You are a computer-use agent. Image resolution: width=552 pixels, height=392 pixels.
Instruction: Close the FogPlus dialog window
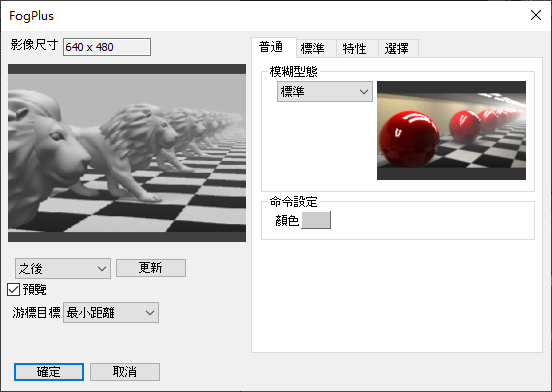coord(536,15)
